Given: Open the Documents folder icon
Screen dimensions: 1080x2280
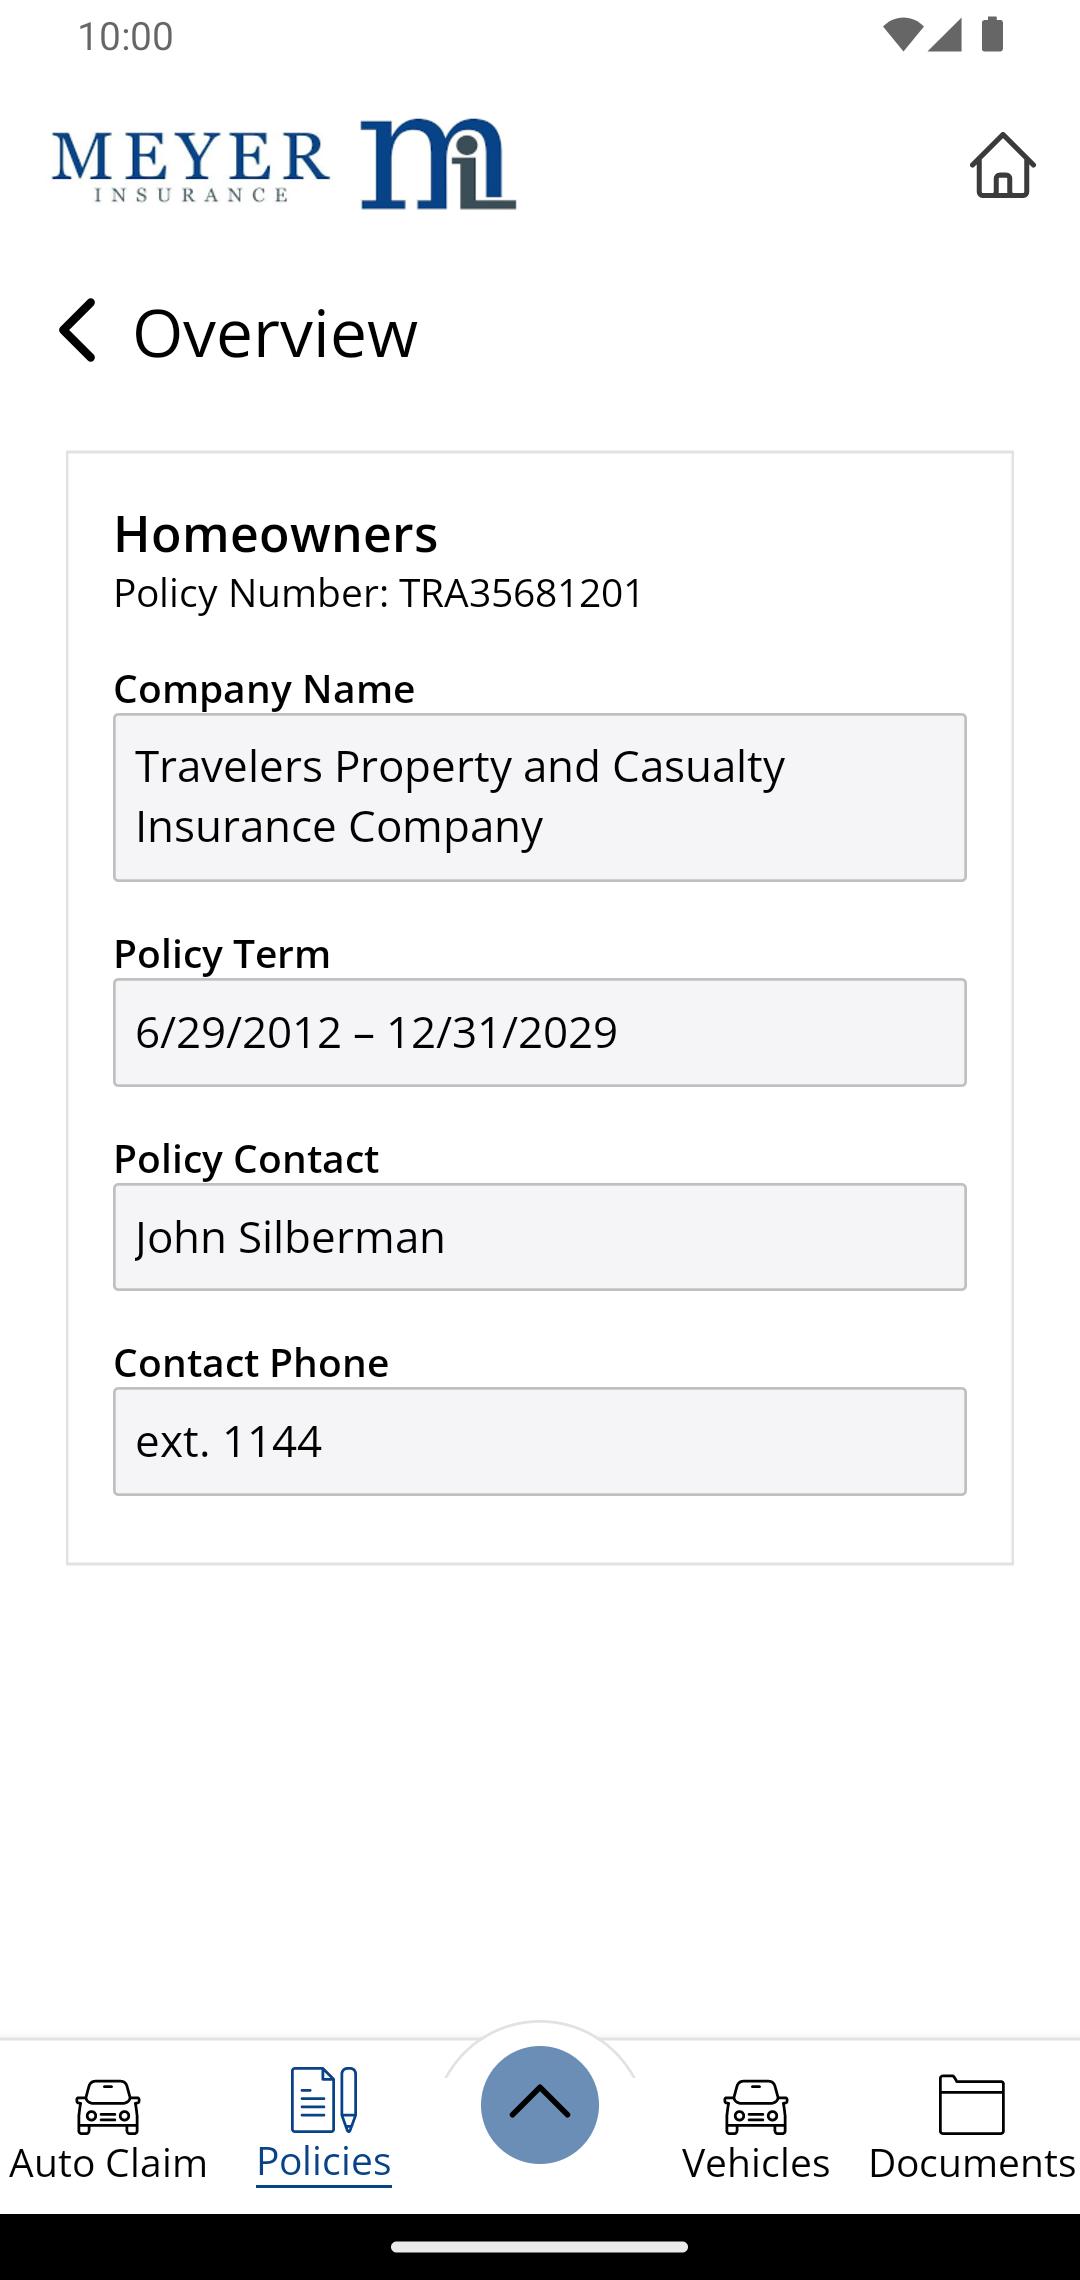Looking at the screenshot, I should [x=972, y=2104].
